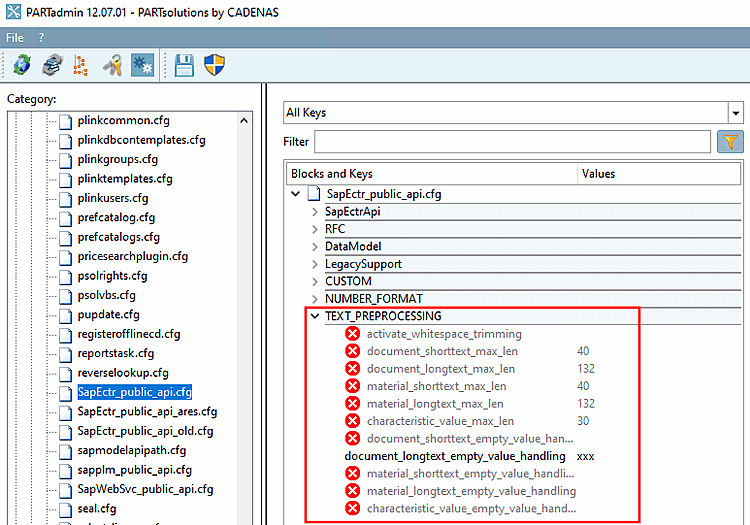Select document_longtext_empty_value_handling key

(455, 456)
